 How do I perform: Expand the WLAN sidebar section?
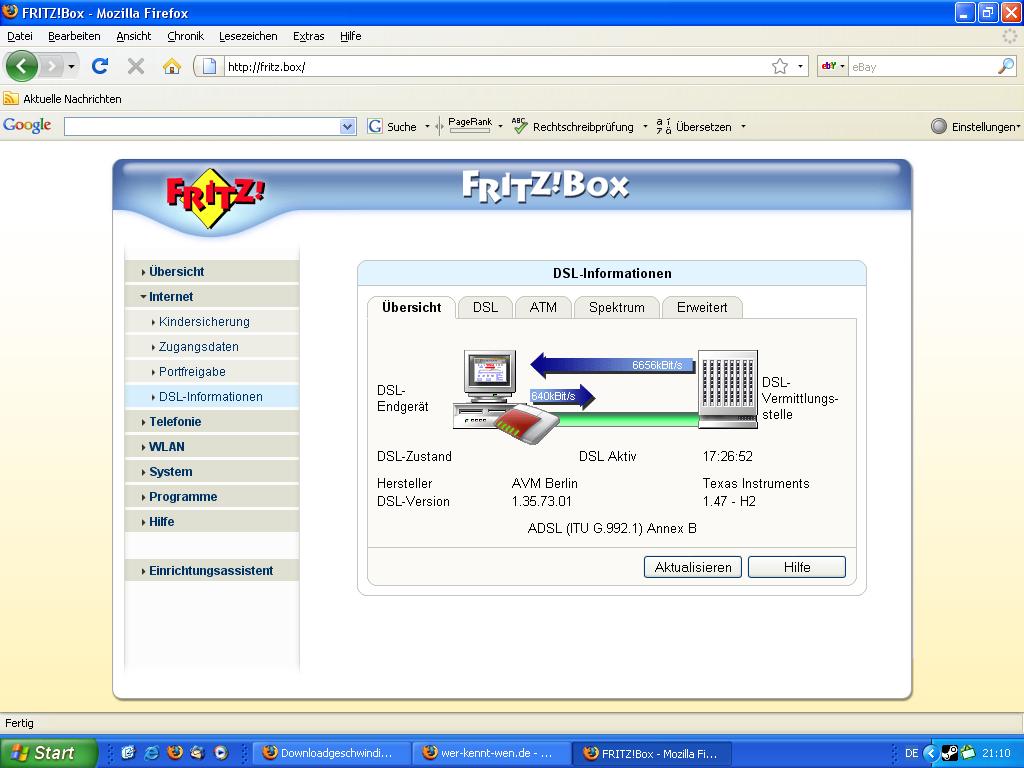(212, 447)
